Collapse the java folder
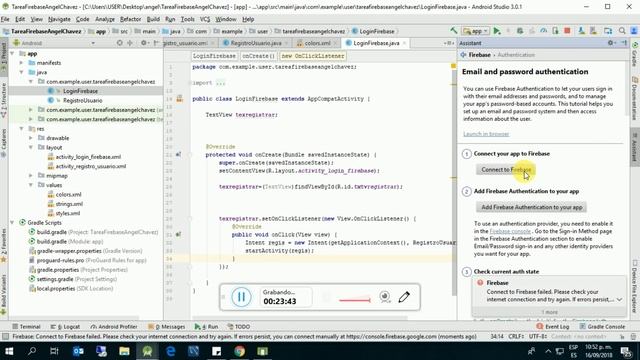The width and height of the screenshot is (640, 360). pyautogui.click(x=21, y=72)
